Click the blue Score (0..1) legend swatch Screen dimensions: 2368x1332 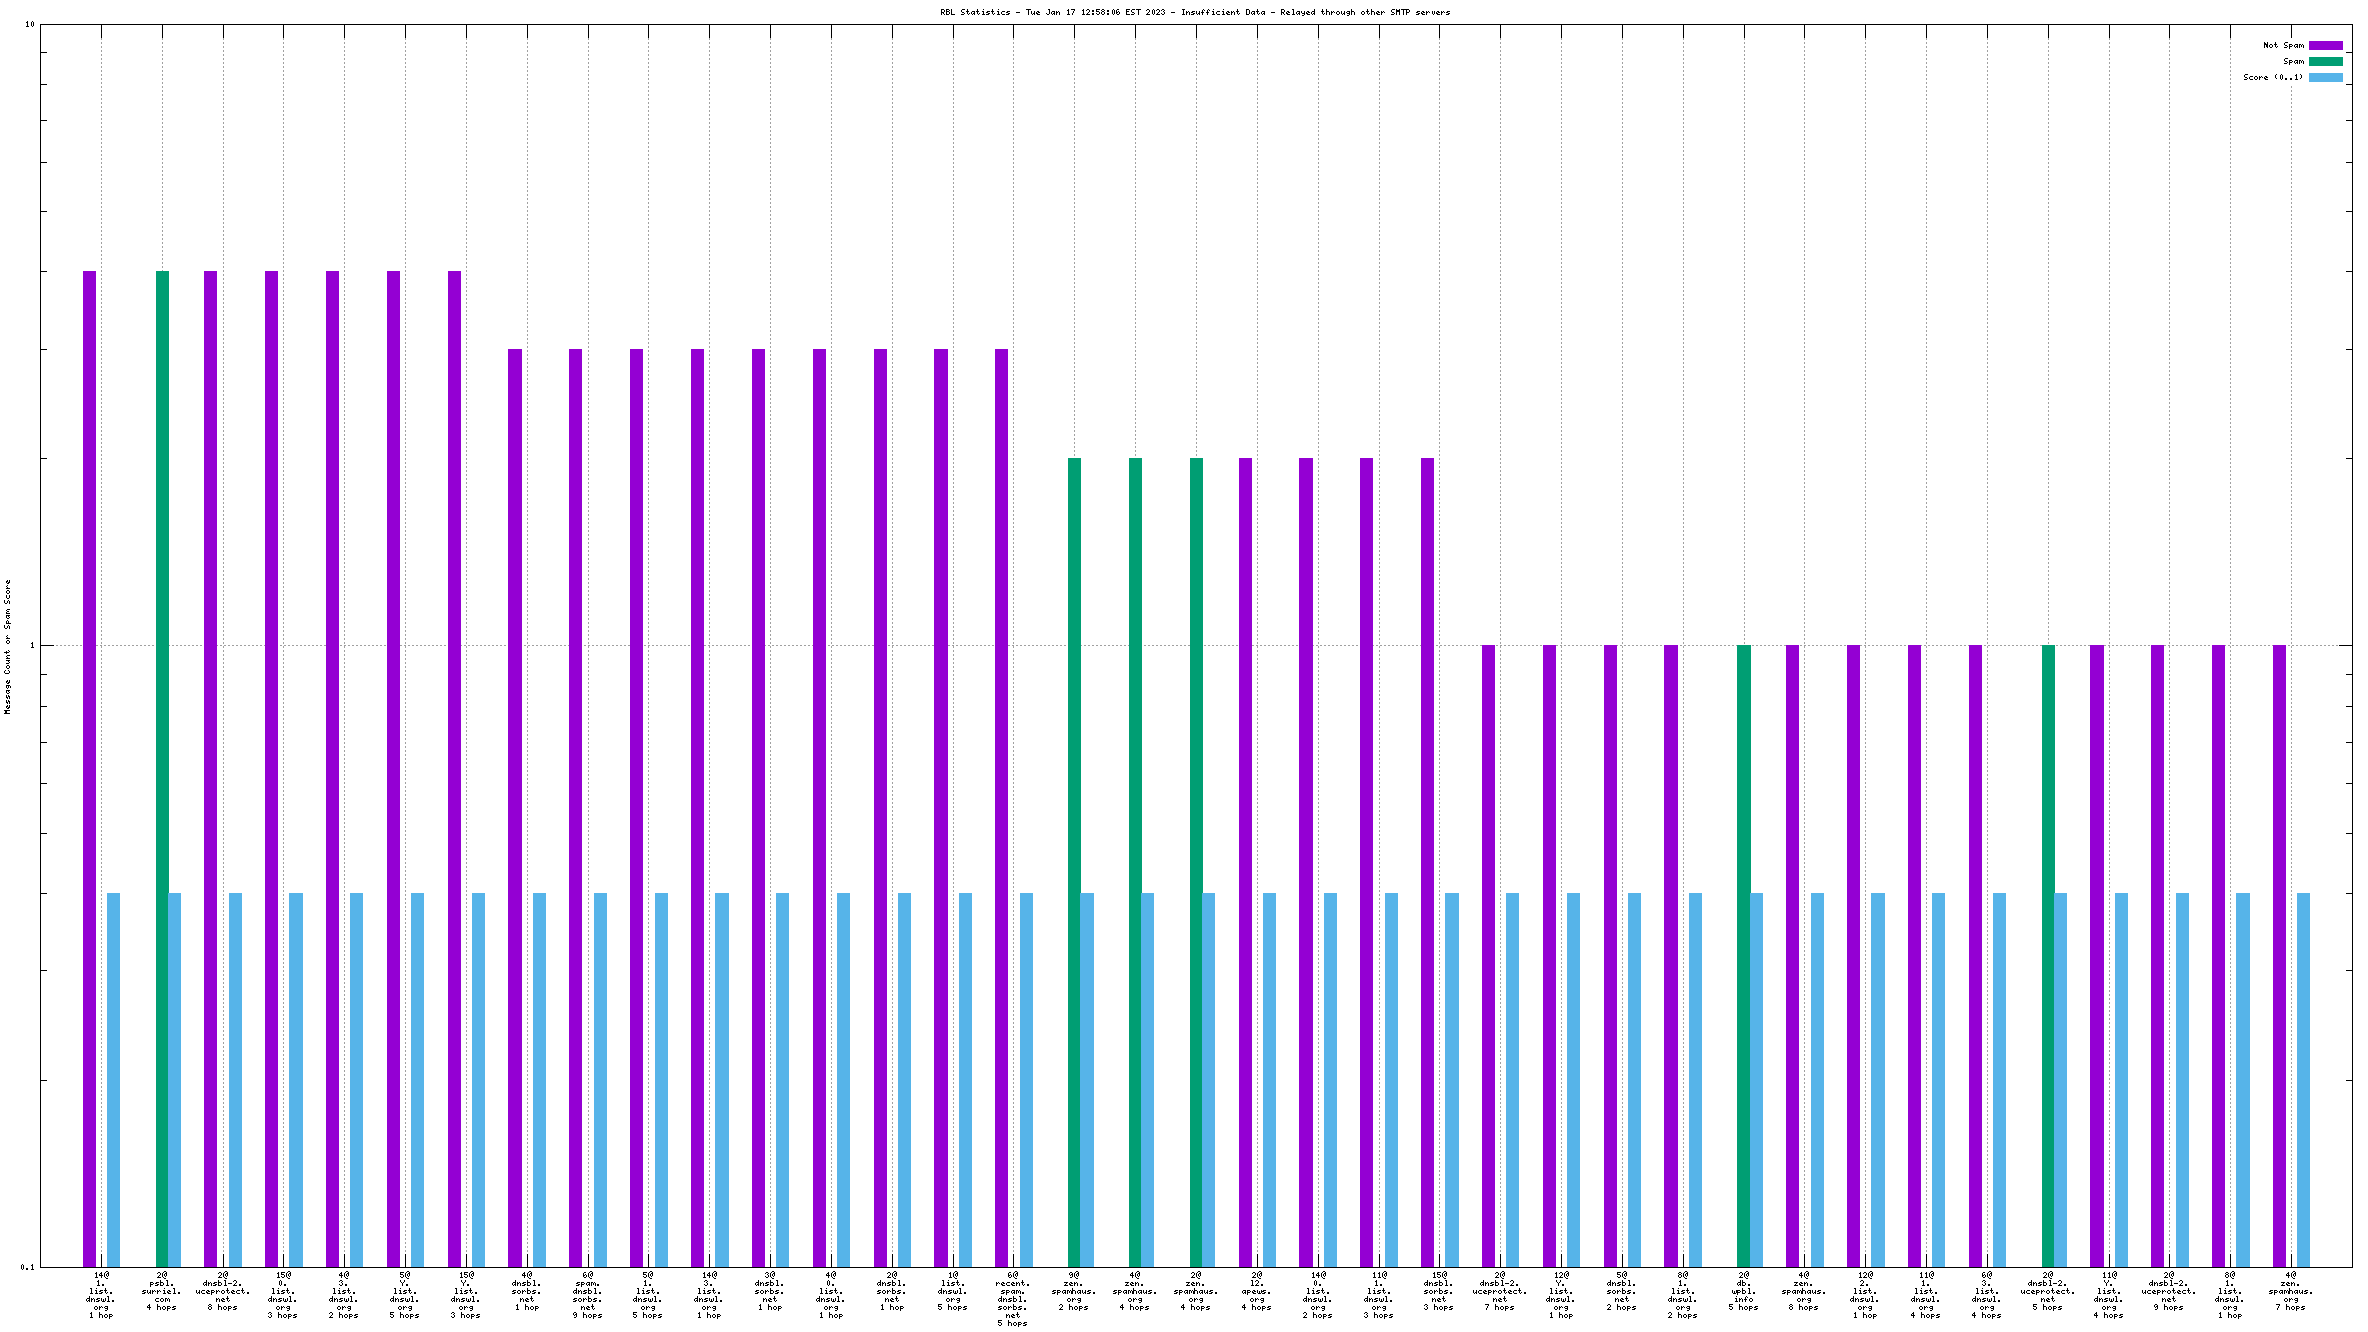click(x=2325, y=77)
